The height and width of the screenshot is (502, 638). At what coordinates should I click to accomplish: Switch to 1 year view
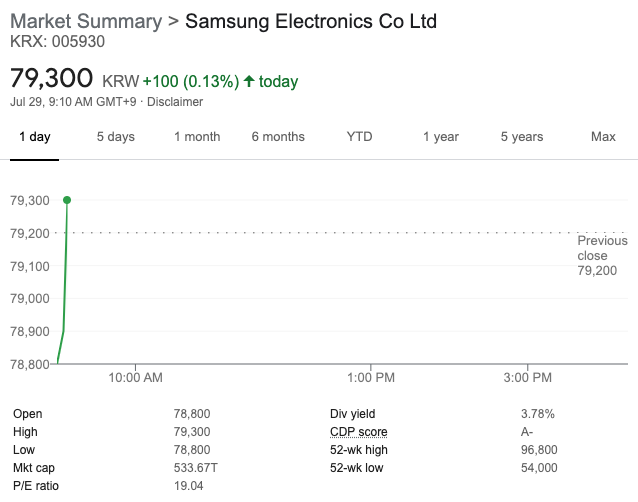click(440, 136)
